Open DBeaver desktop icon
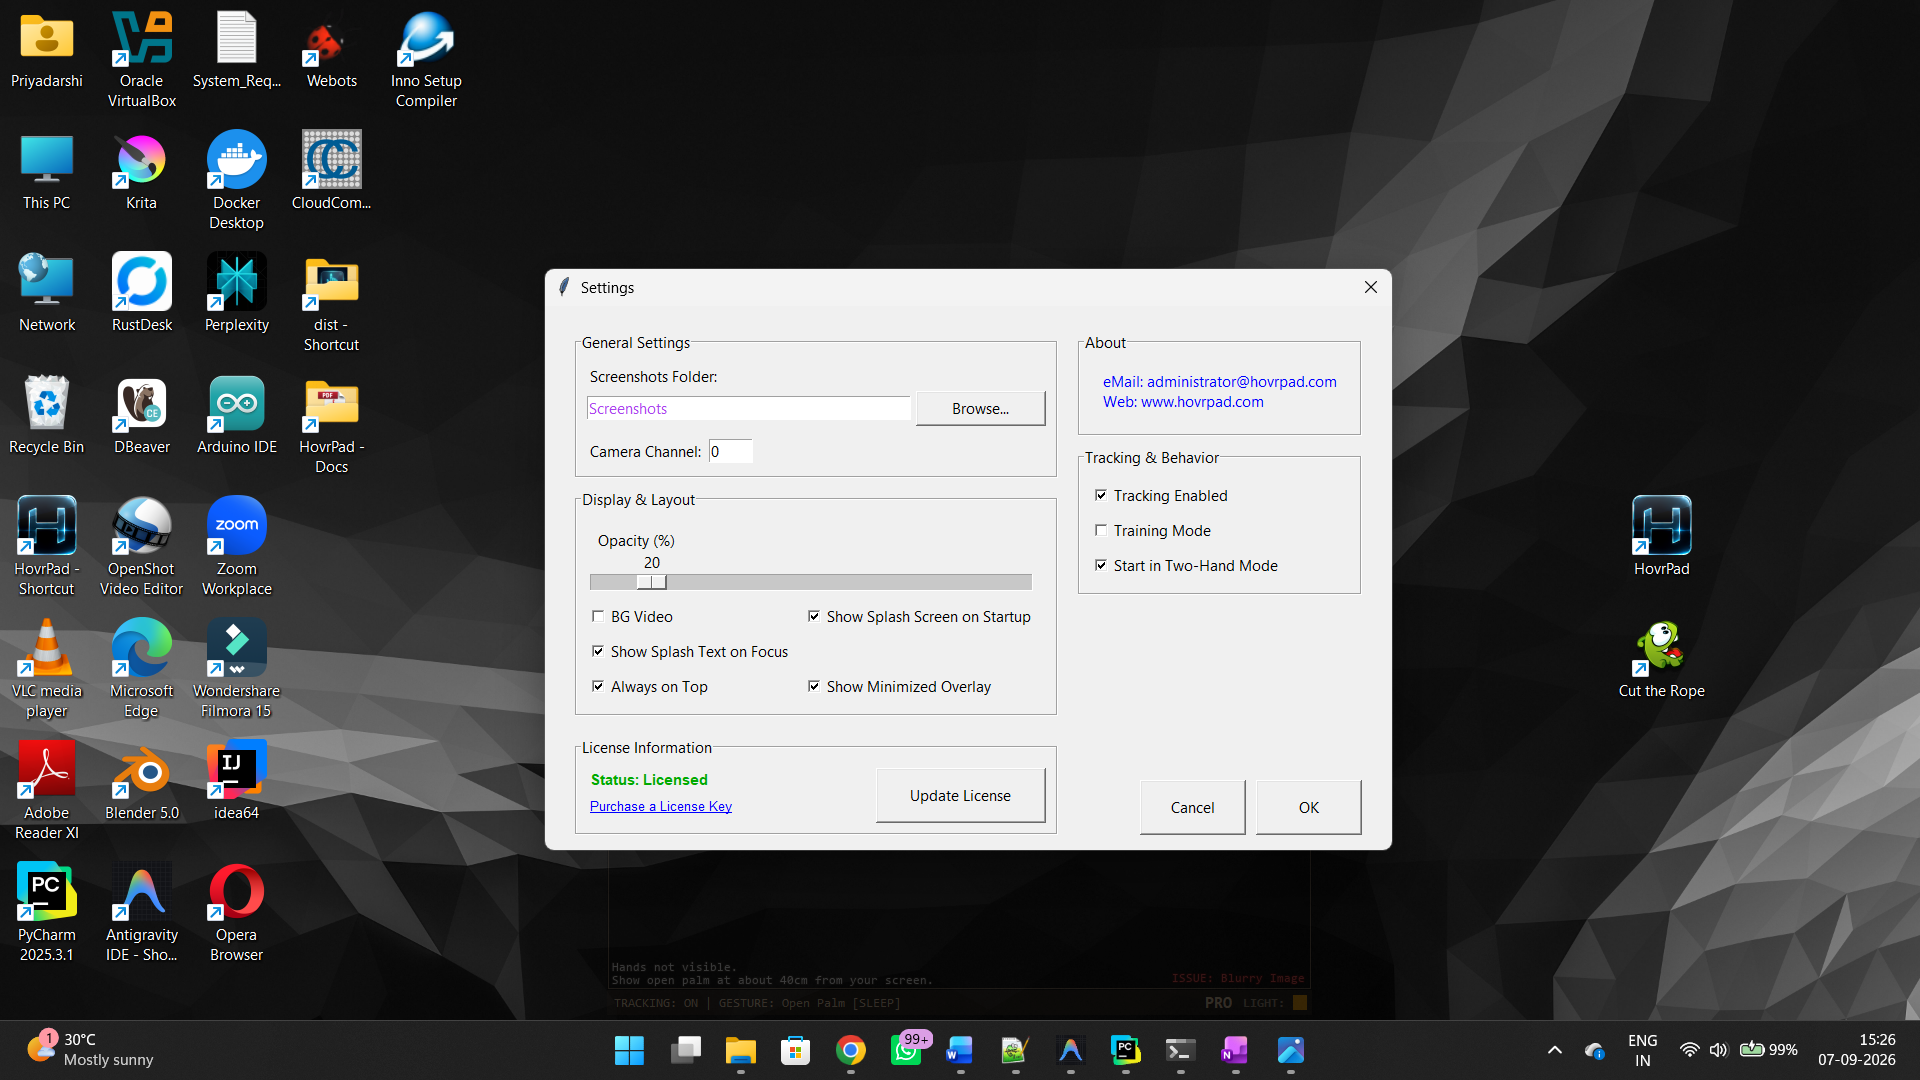 [x=141, y=414]
